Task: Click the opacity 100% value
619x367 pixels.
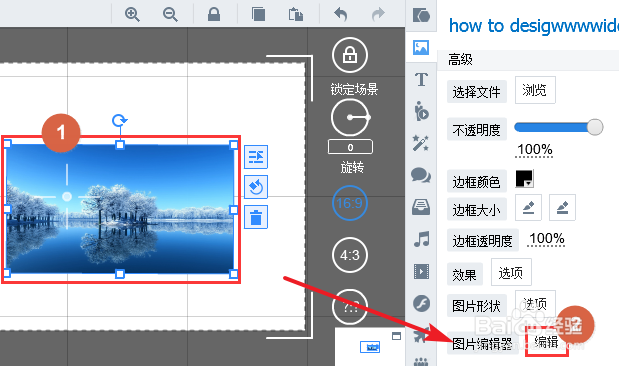Action: point(535,150)
